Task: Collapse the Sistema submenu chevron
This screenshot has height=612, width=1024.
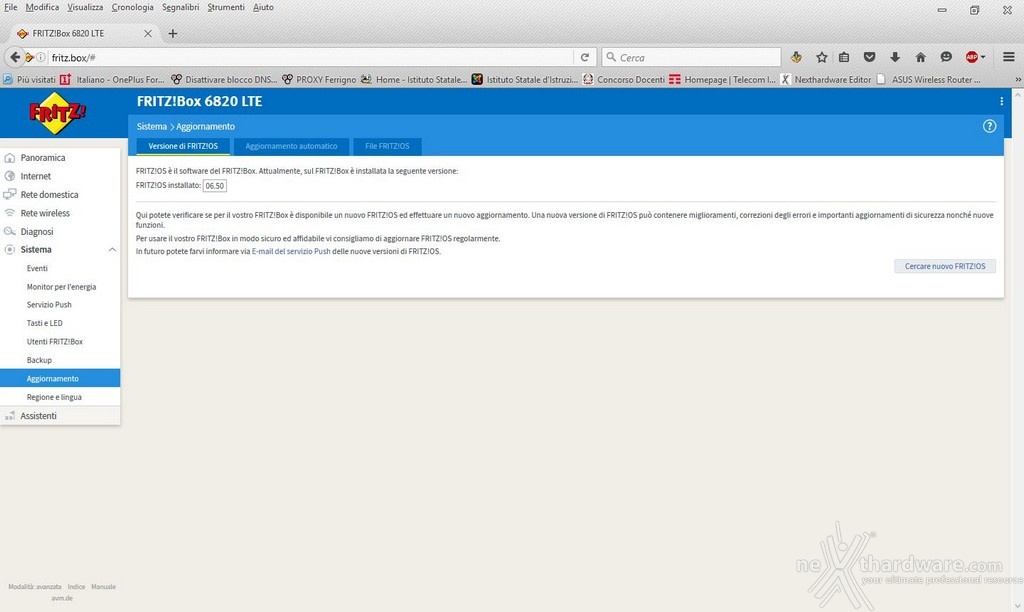Action: (x=112, y=250)
